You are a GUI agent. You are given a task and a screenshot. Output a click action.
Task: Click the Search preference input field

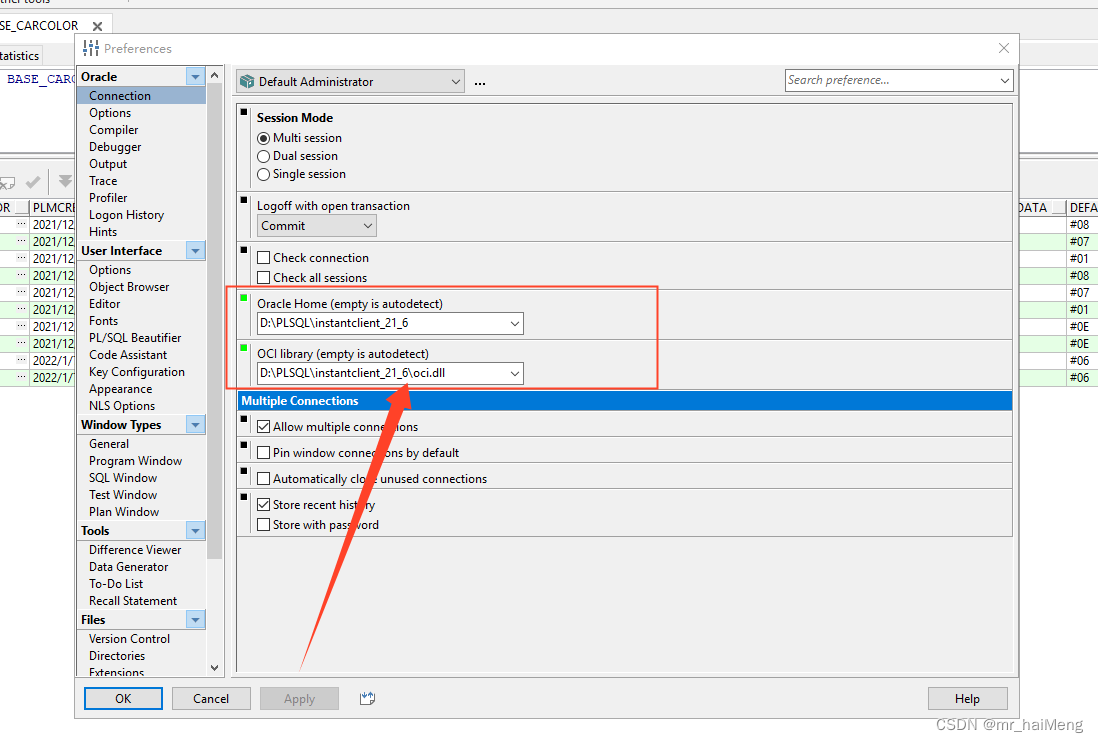(x=890, y=81)
